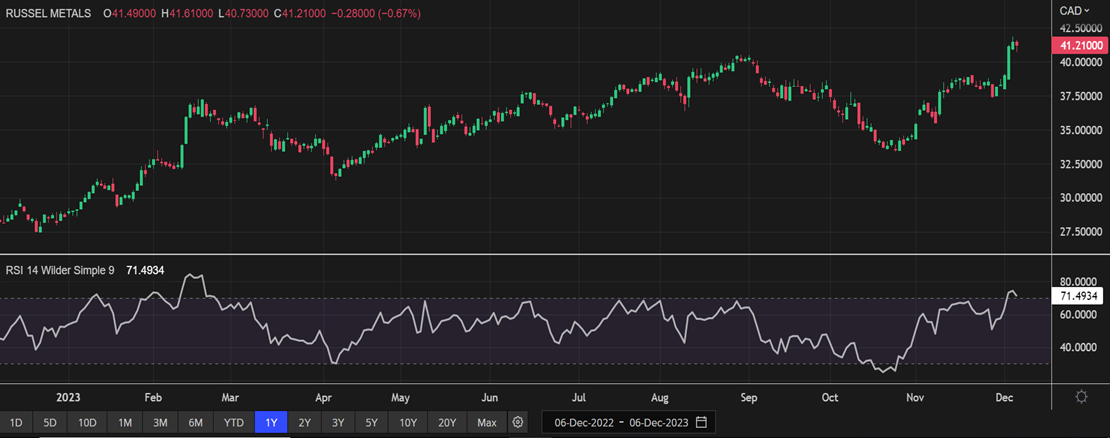Viewport: 1110px width, 438px height.
Task: Click the start date 06-Dec-2022 field
Action: 582,422
